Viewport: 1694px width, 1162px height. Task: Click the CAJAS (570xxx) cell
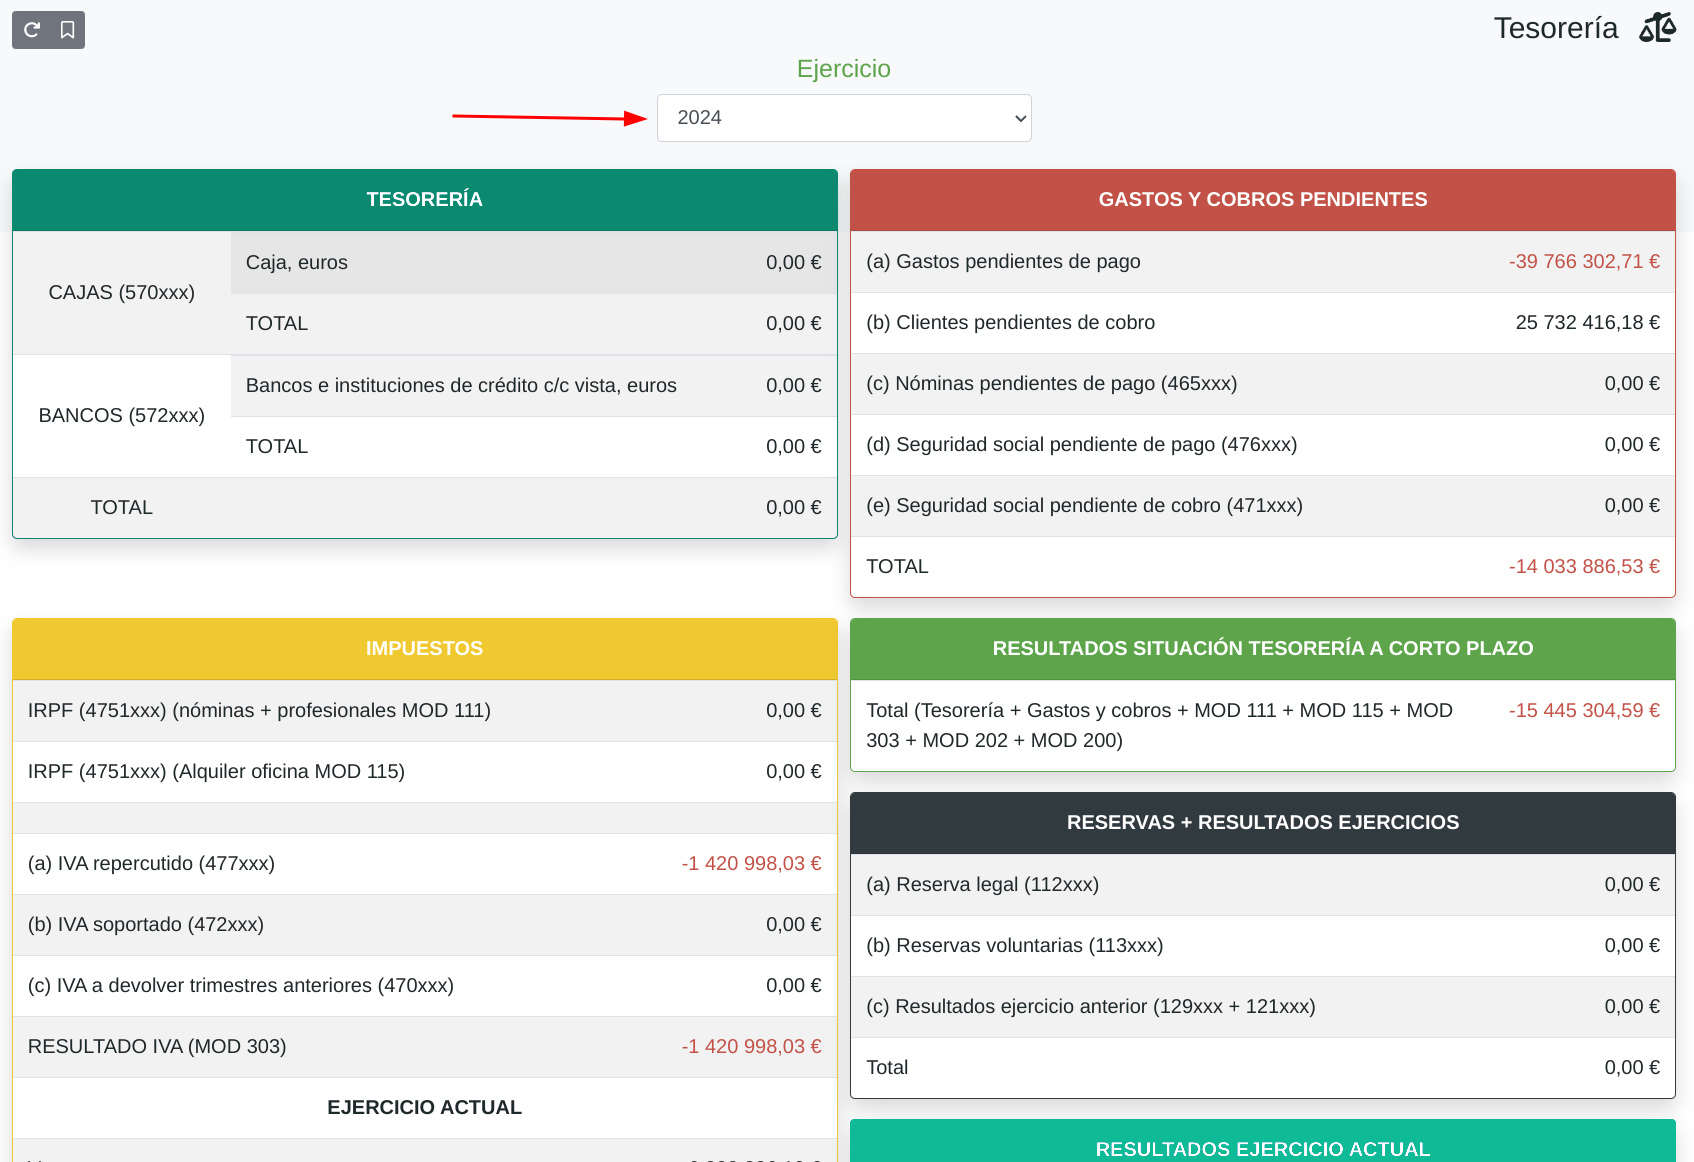point(122,293)
